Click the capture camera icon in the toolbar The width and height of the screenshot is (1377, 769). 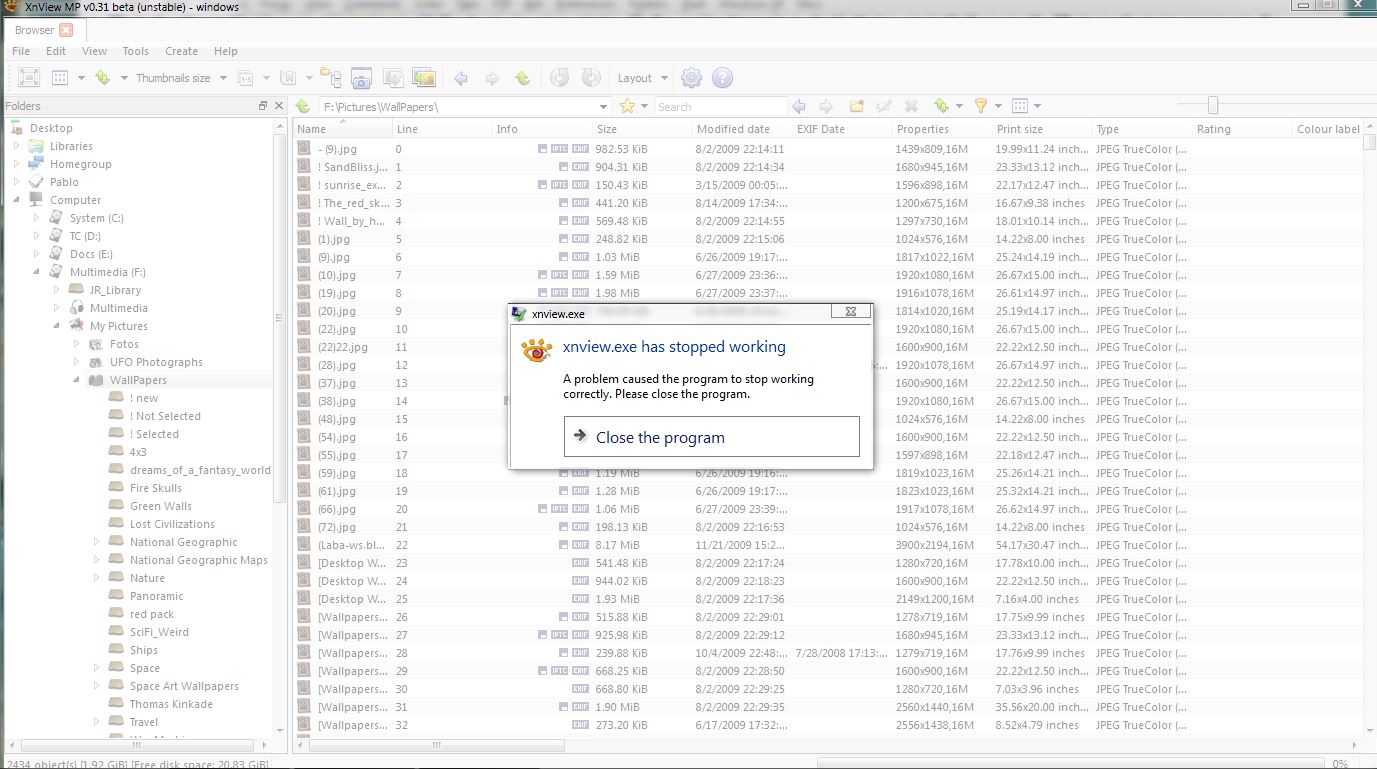pyautogui.click(x=361, y=78)
